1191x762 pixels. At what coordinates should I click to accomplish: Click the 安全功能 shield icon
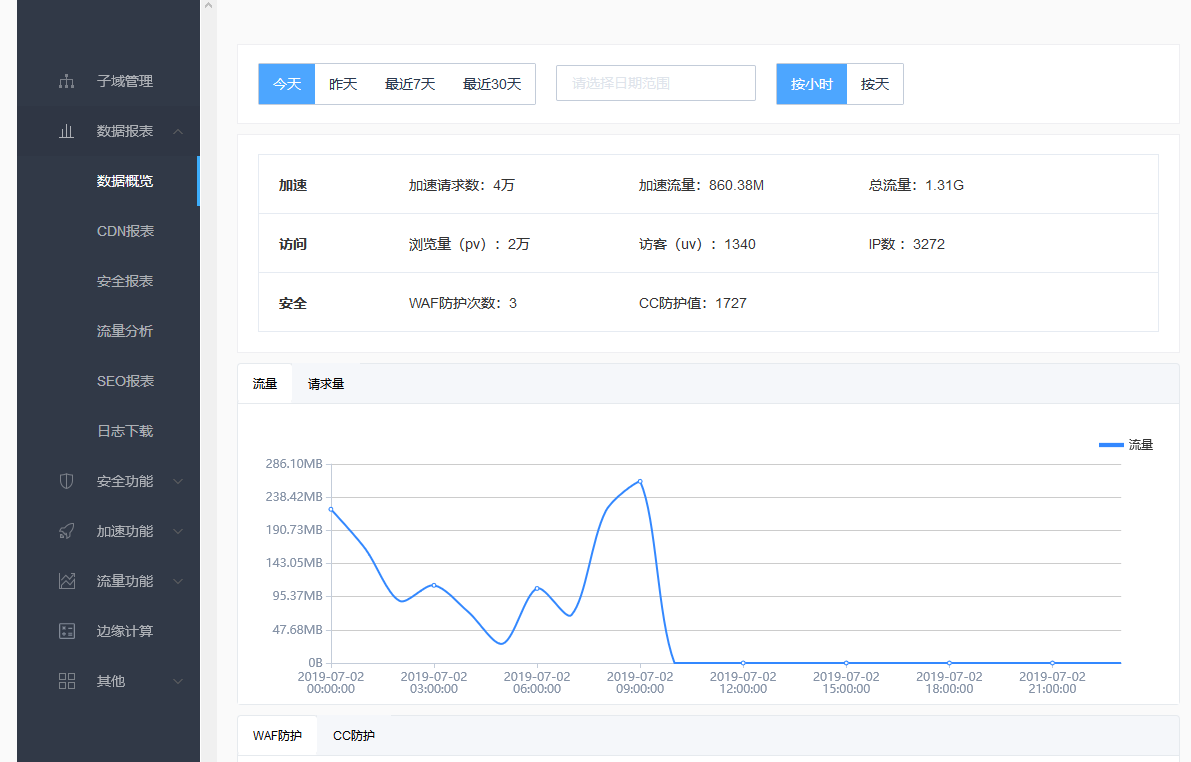pos(67,481)
